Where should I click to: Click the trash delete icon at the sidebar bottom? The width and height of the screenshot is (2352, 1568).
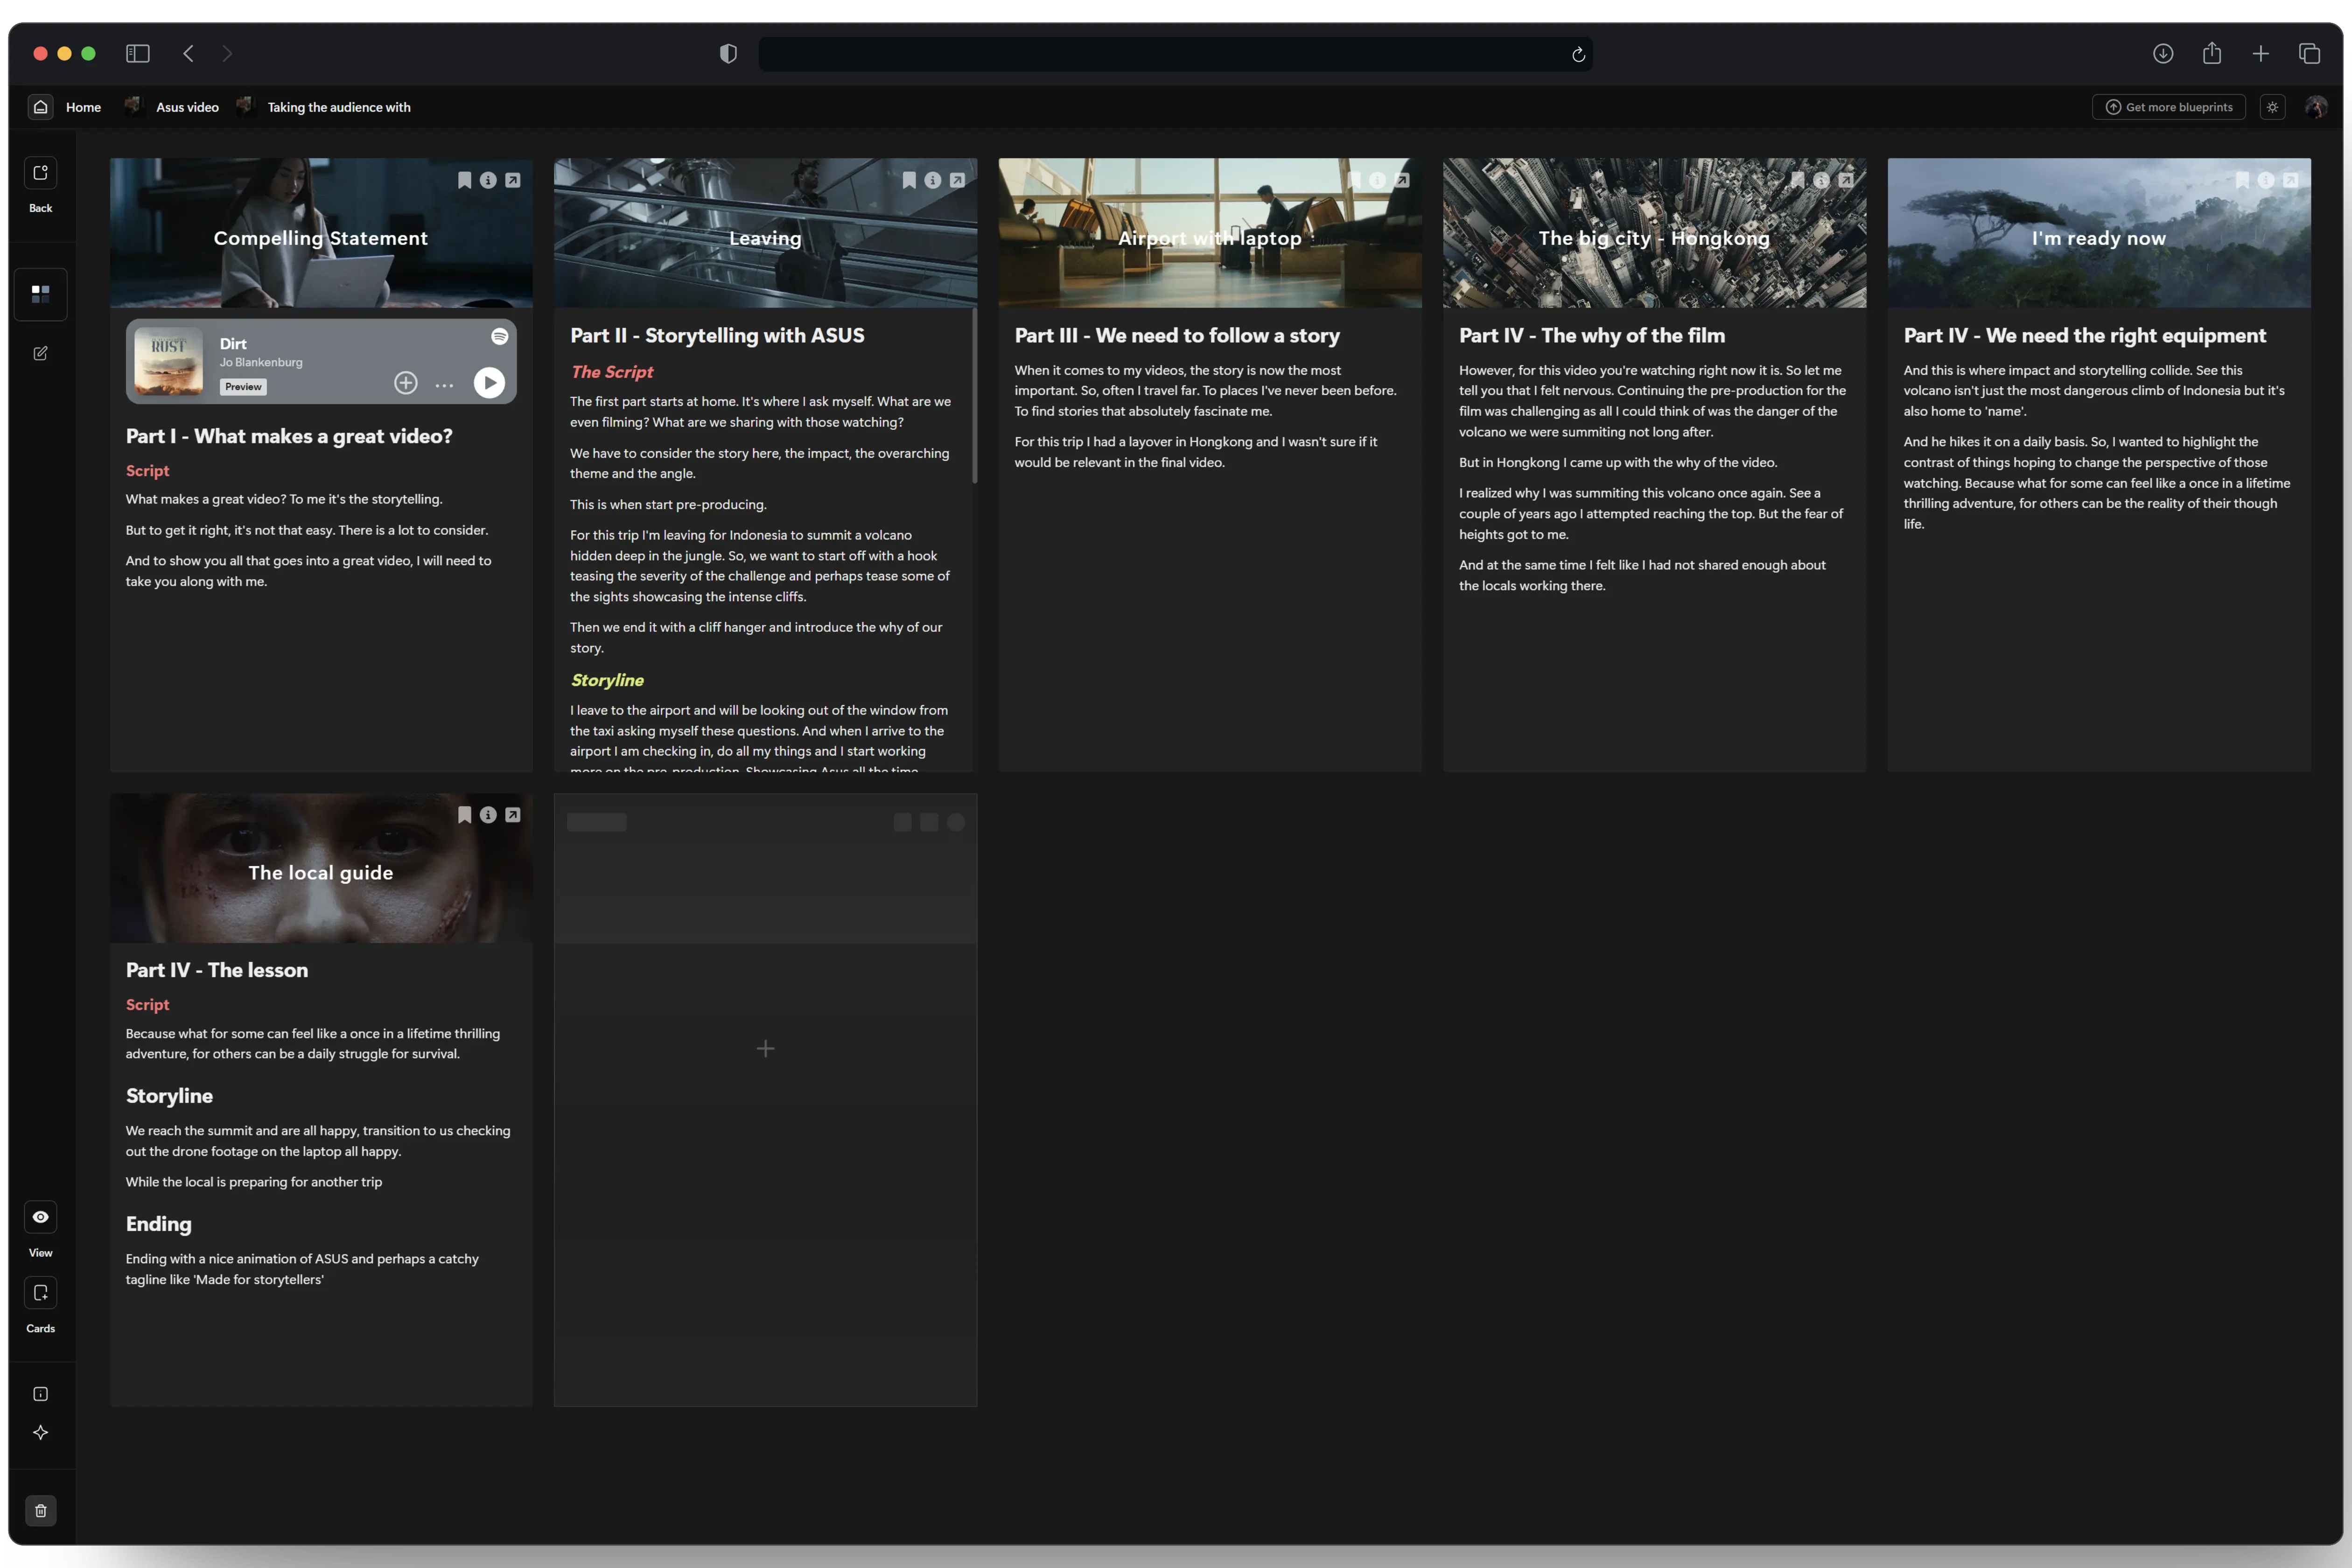tap(40, 1510)
